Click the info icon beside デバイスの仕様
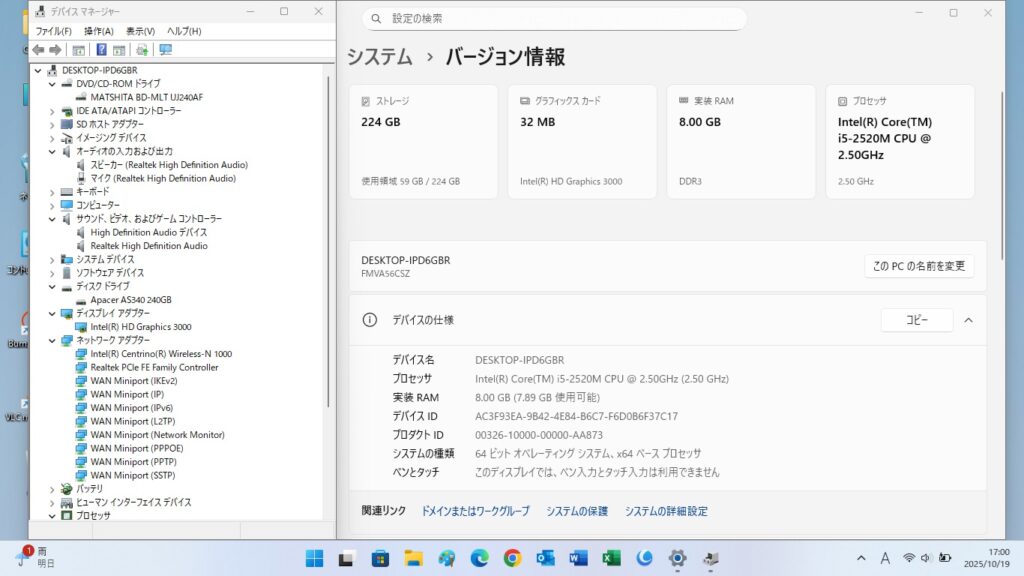 [370, 320]
